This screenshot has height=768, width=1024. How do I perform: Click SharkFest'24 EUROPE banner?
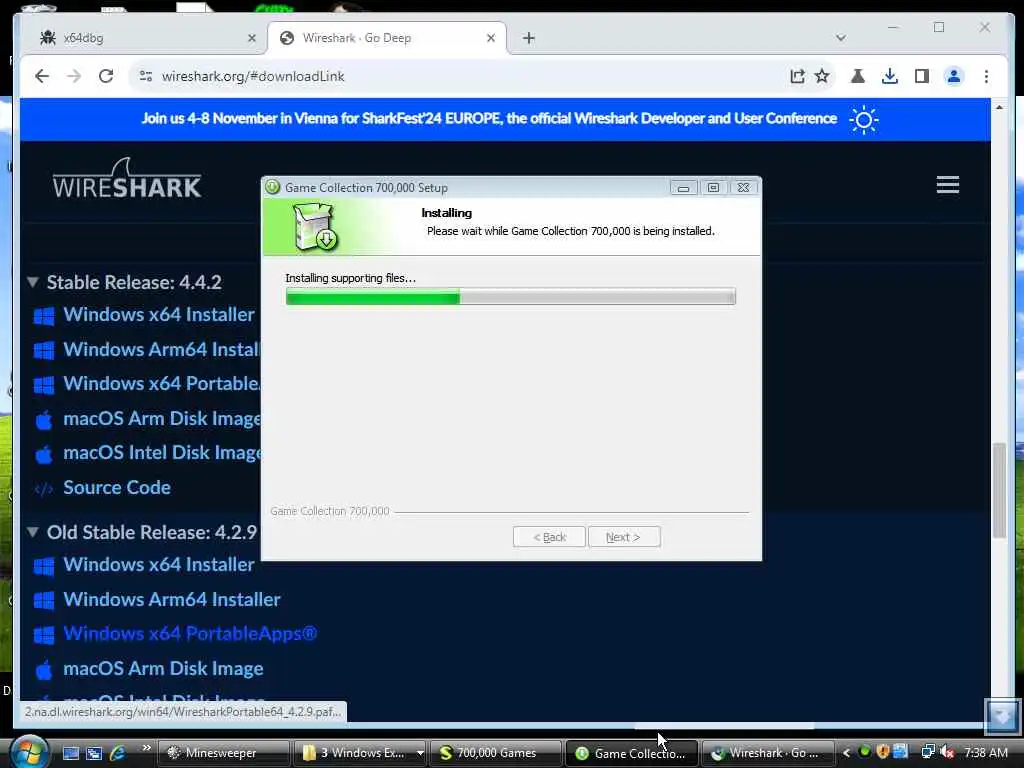(x=489, y=118)
